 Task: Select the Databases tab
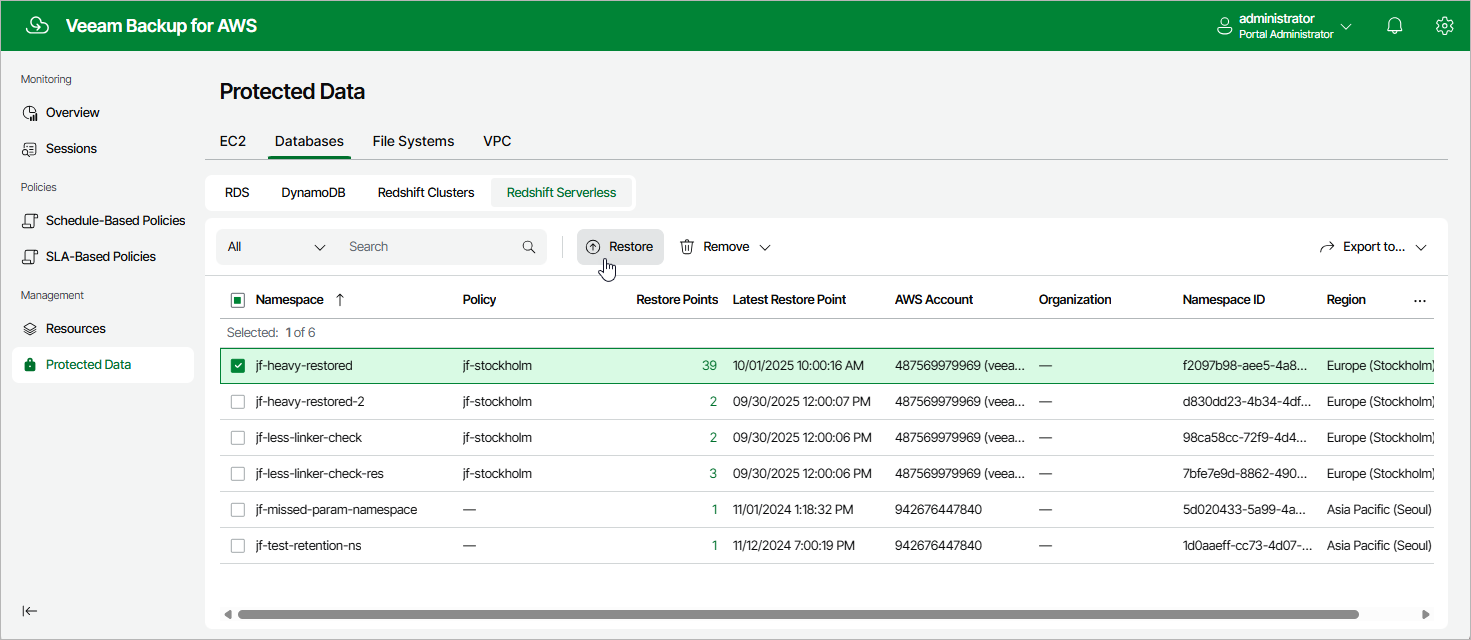pyautogui.click(x=310, y=142)
